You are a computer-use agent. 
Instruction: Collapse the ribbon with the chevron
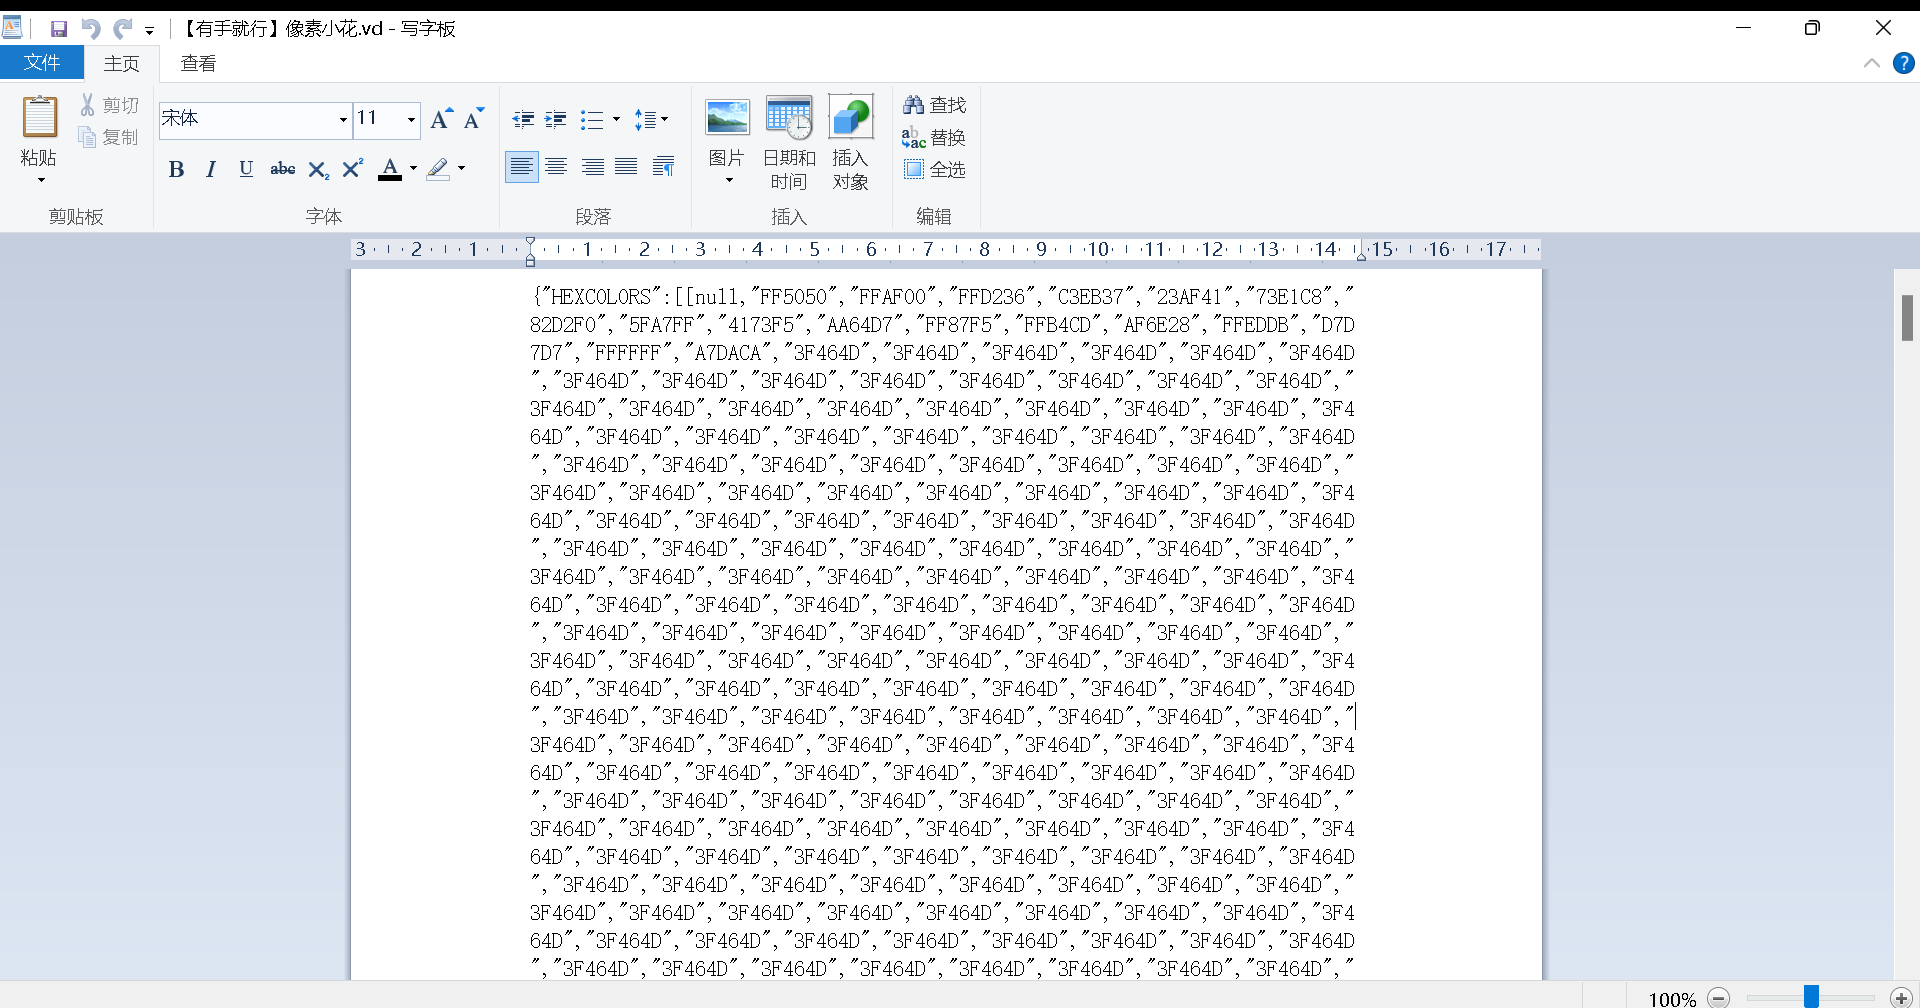click(x=1872, y=64)
